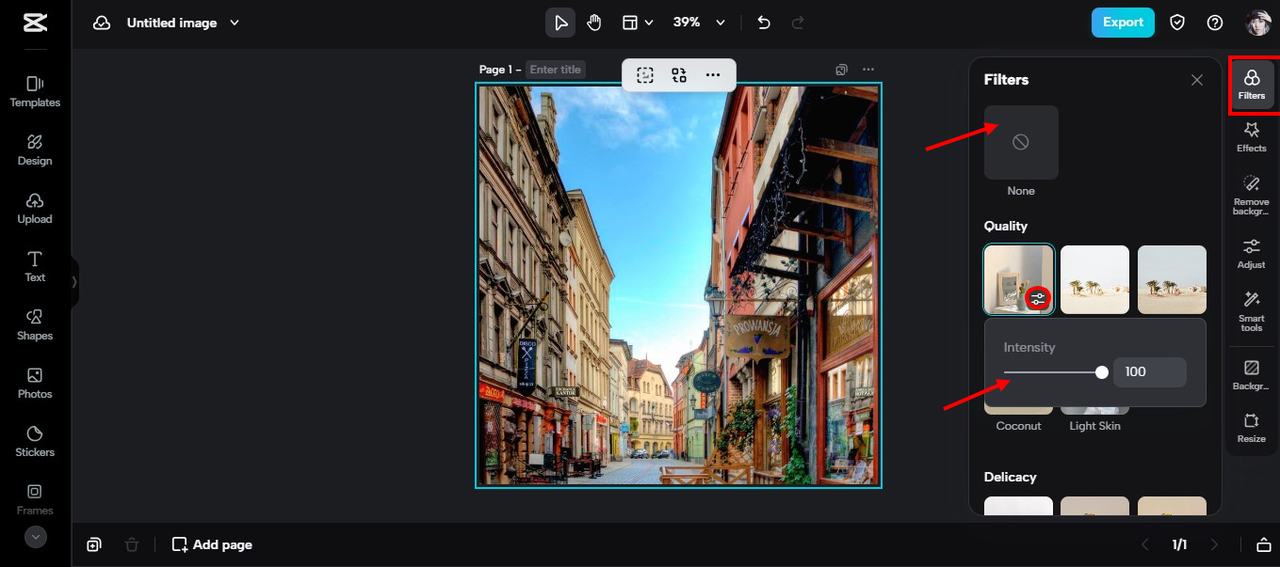Image resolution: width=1280 pixels, height=567 pixels.
Task: Open the 39% zoom level dropdown
Action: click(698, 23)
